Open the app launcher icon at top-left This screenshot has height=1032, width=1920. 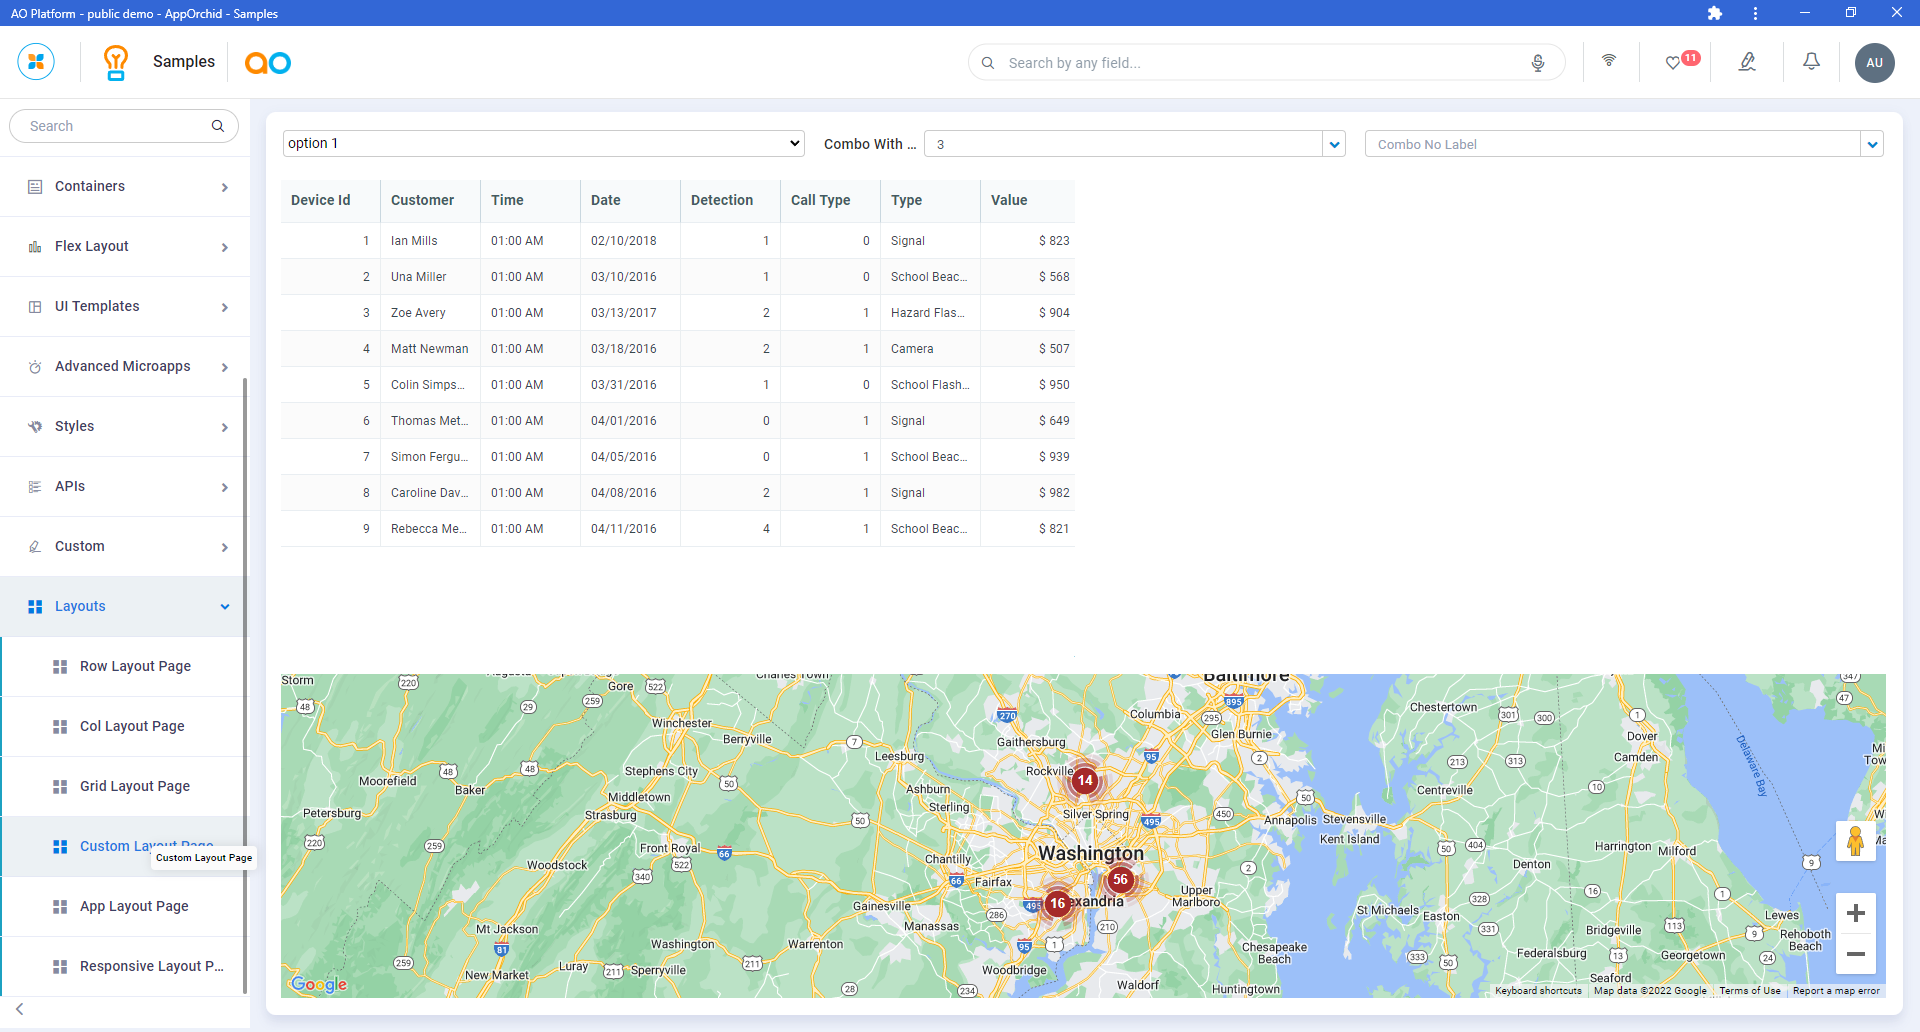click(x=36, y=62)
